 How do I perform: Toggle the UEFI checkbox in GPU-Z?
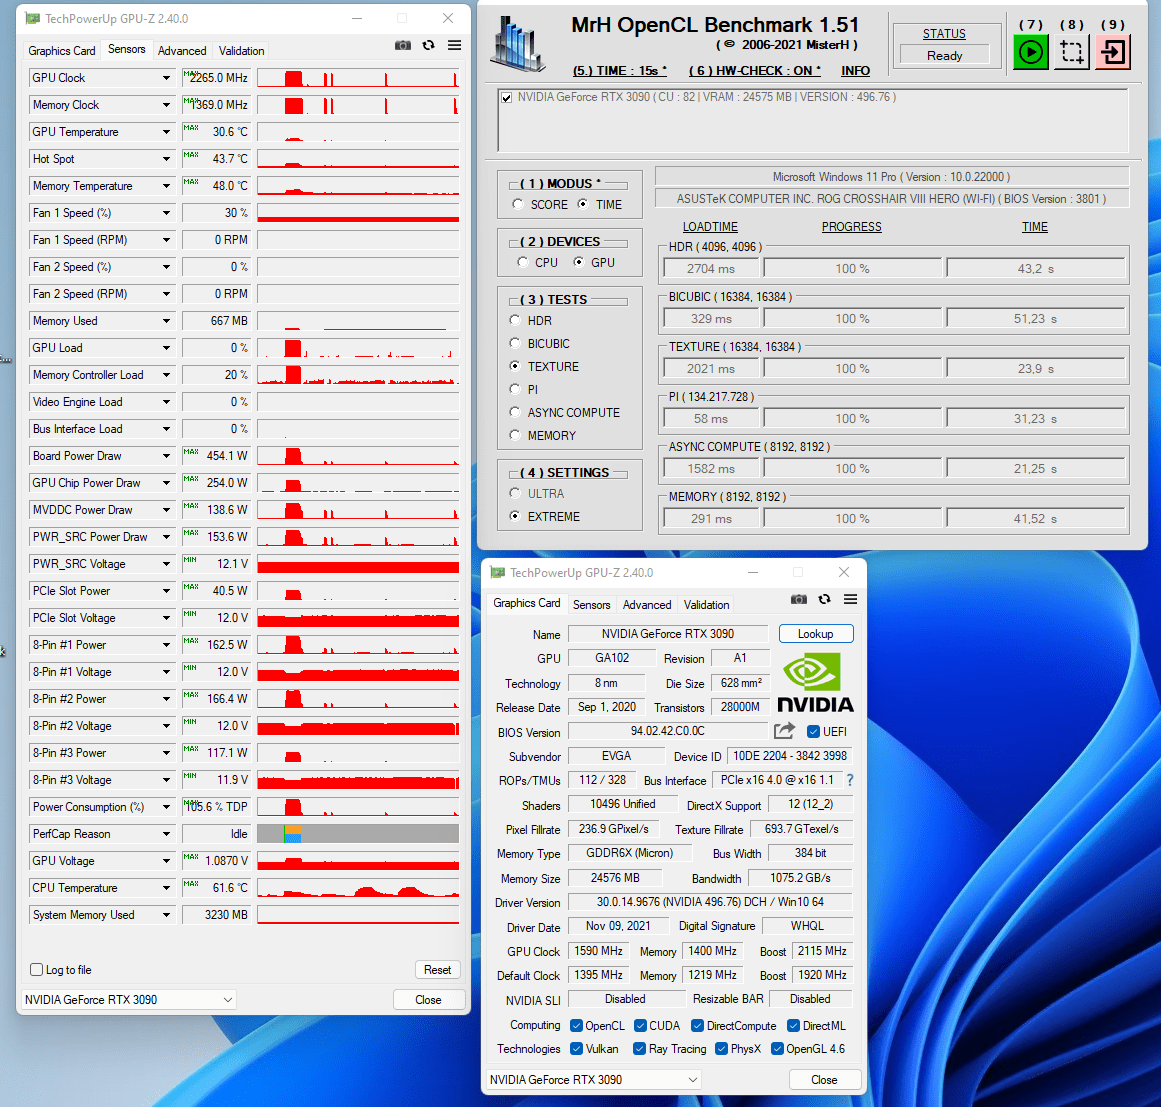[x=813, y=732]
